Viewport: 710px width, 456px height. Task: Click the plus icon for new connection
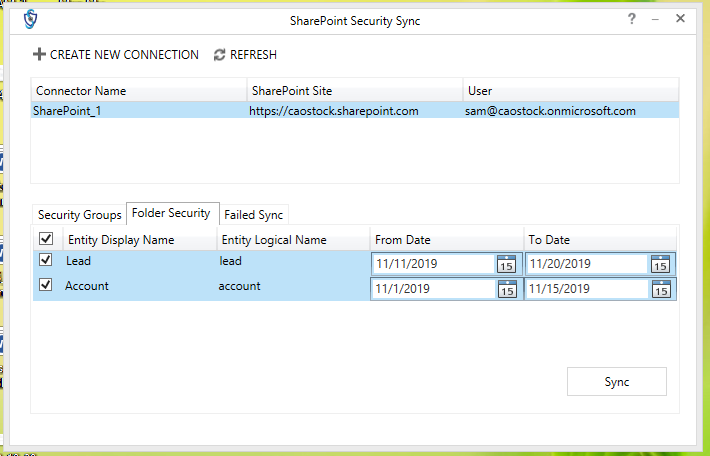pos(39,54)
